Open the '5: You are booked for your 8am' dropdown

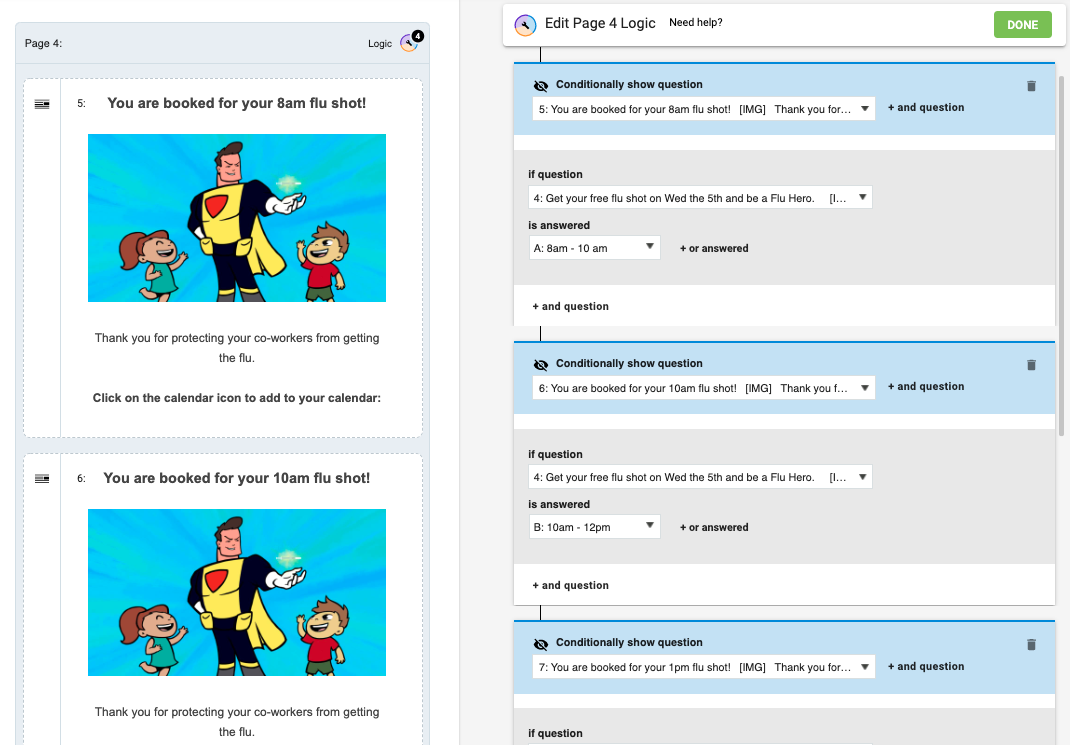(704, 109)
